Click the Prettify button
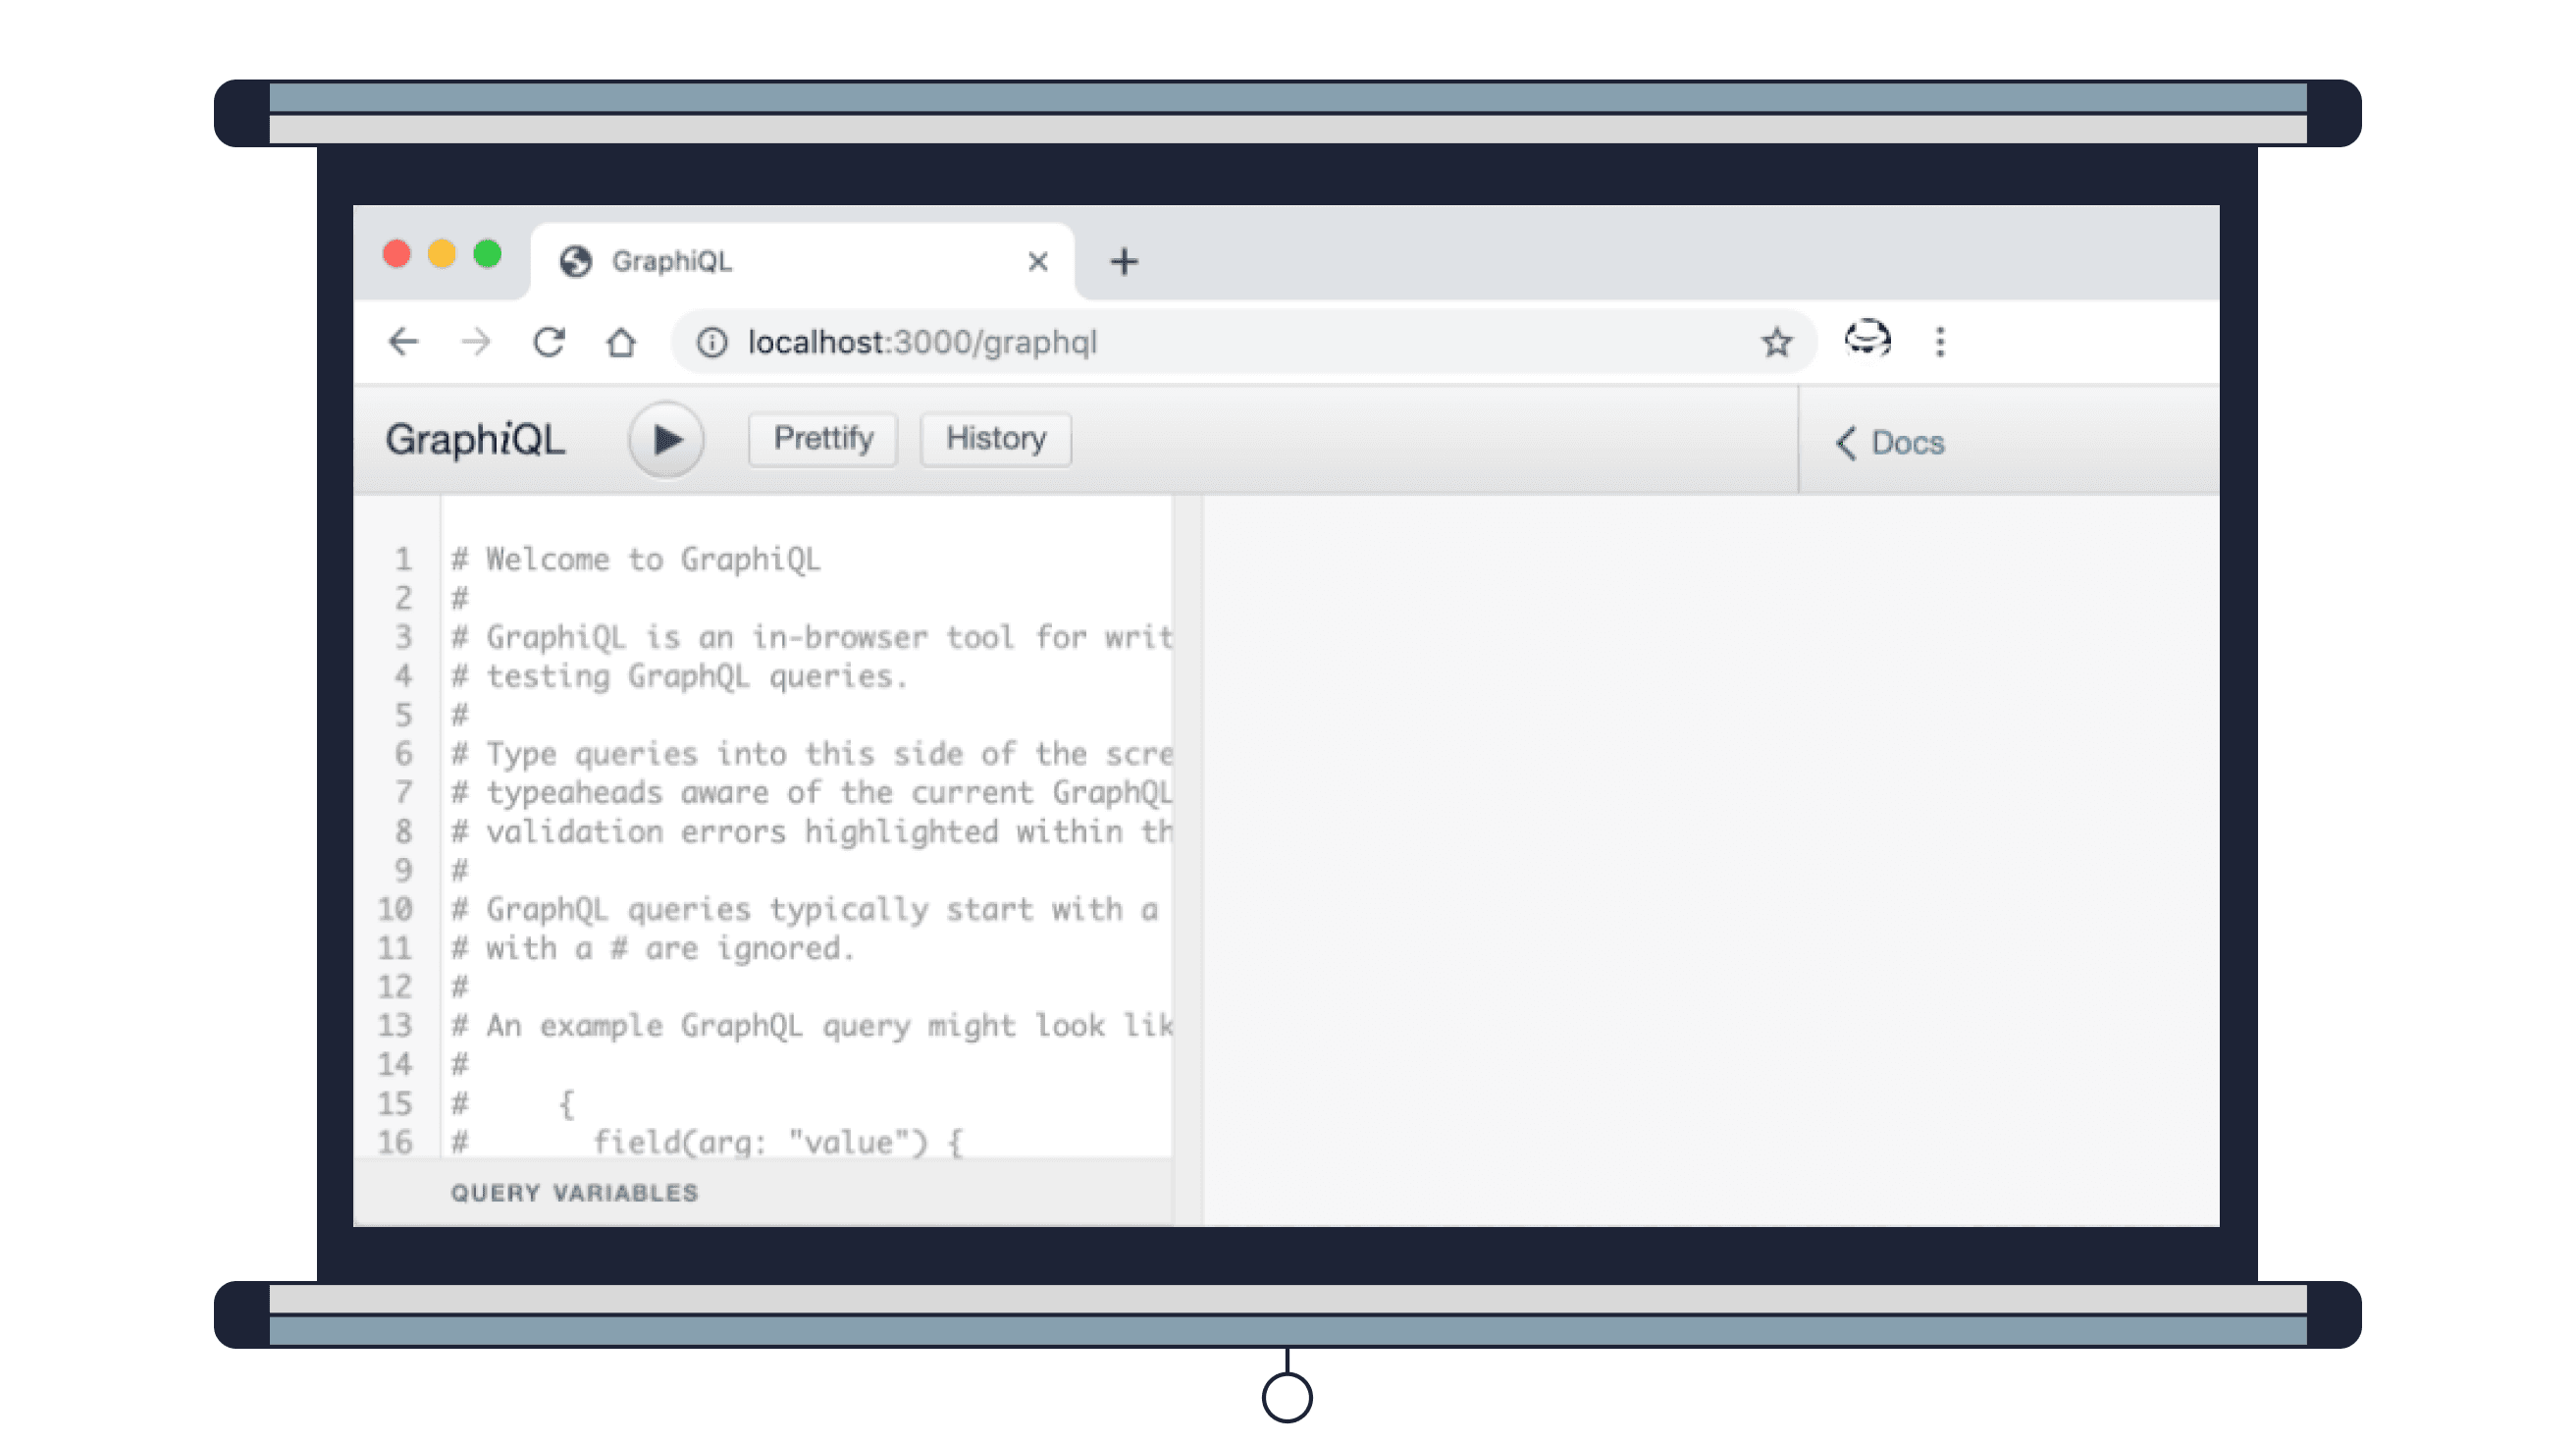 pyautogui.click(x=823, y=439)
